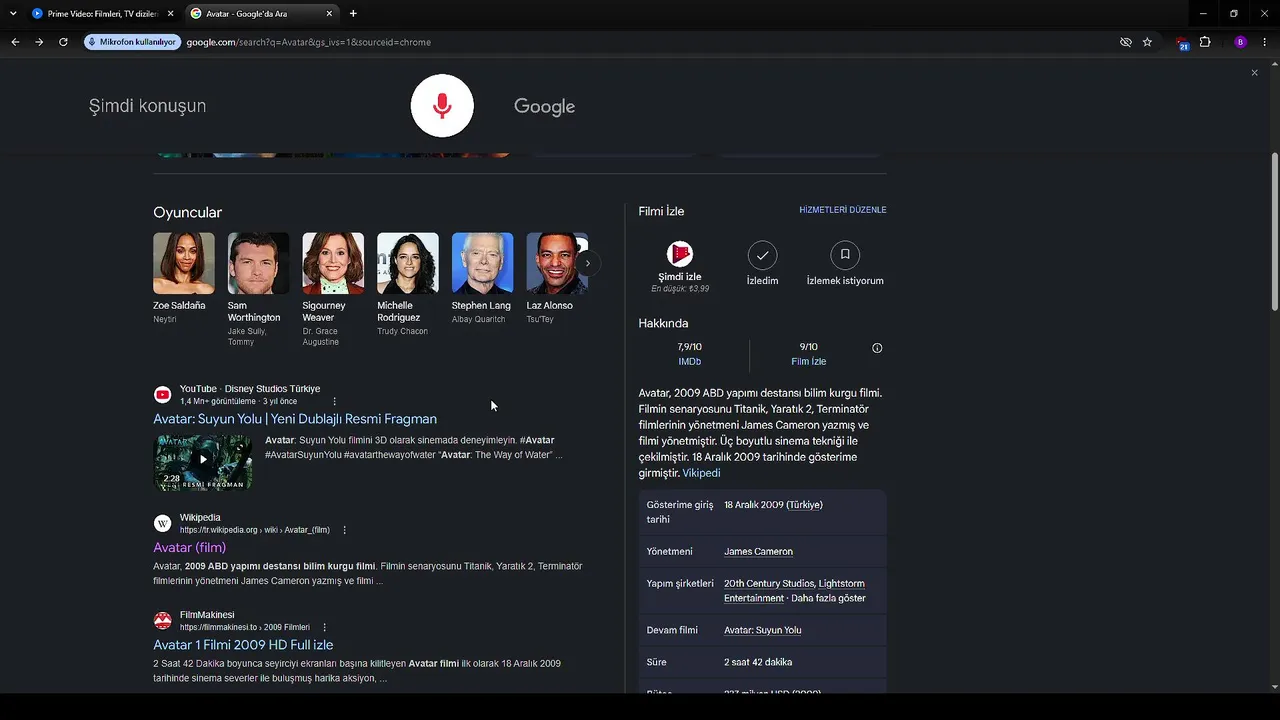Image resolution: width=1280 pixels, height=720 pixels.
Task: Open the Chrome three-dot menu
Action: pyautogui.click(x=1265, y=42)
